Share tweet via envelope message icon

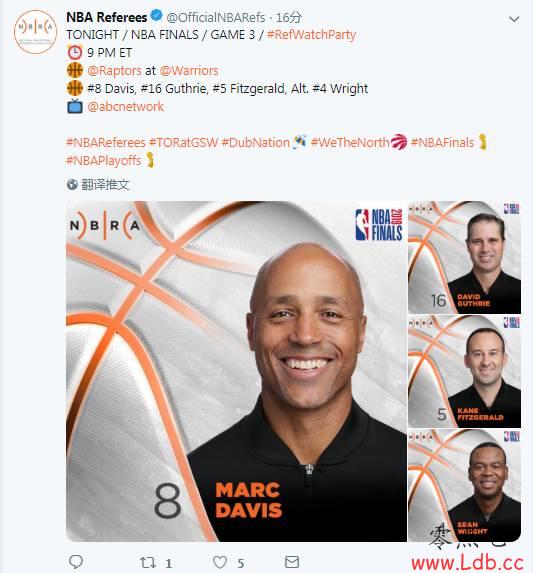click(x=292, y=562)
